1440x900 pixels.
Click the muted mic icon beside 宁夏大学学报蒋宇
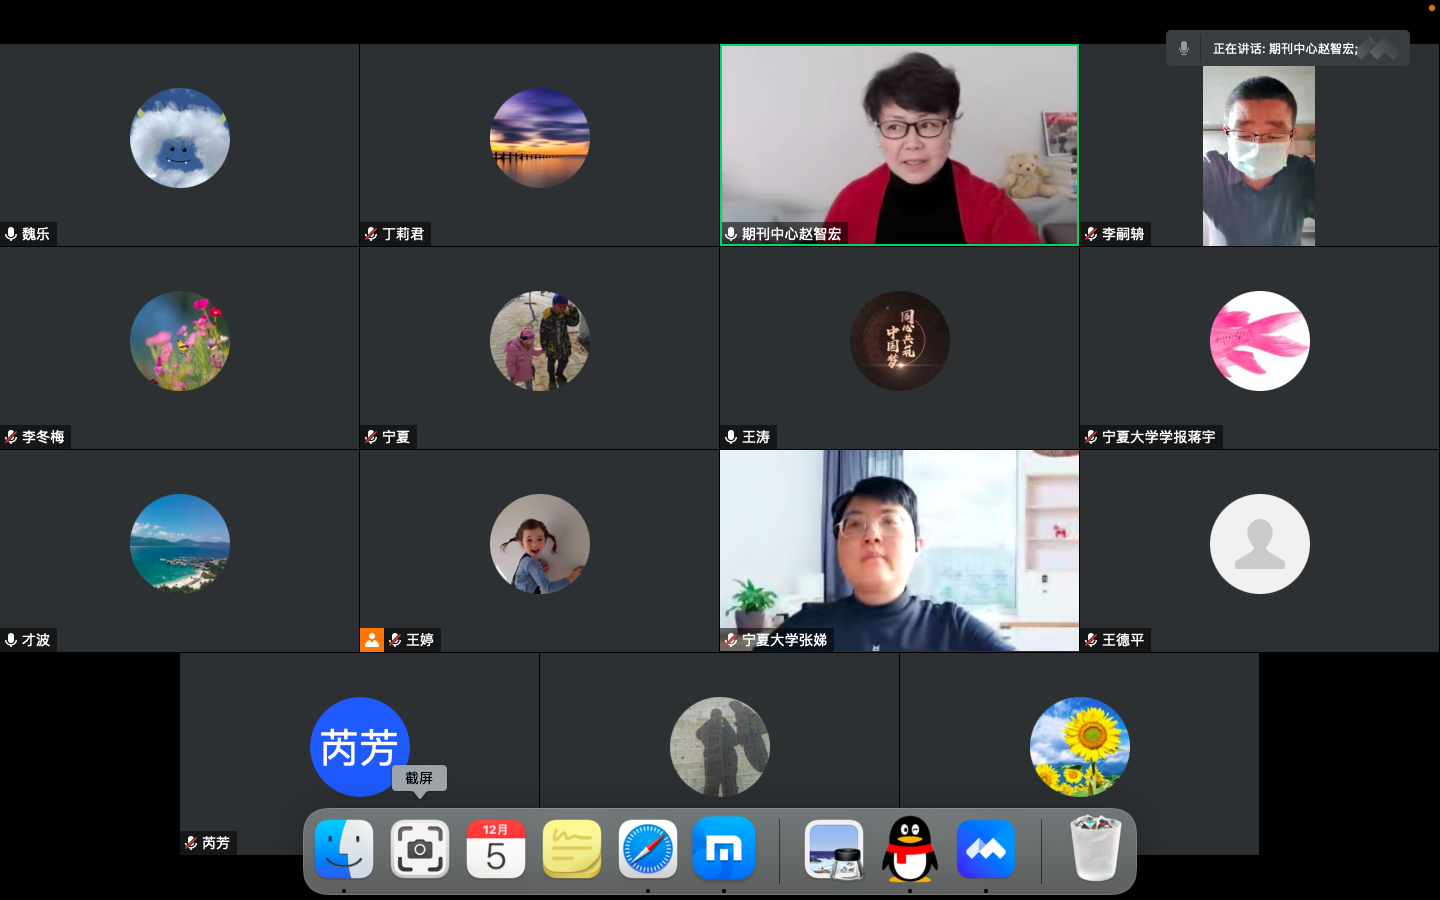click(x=1091, y=437)
